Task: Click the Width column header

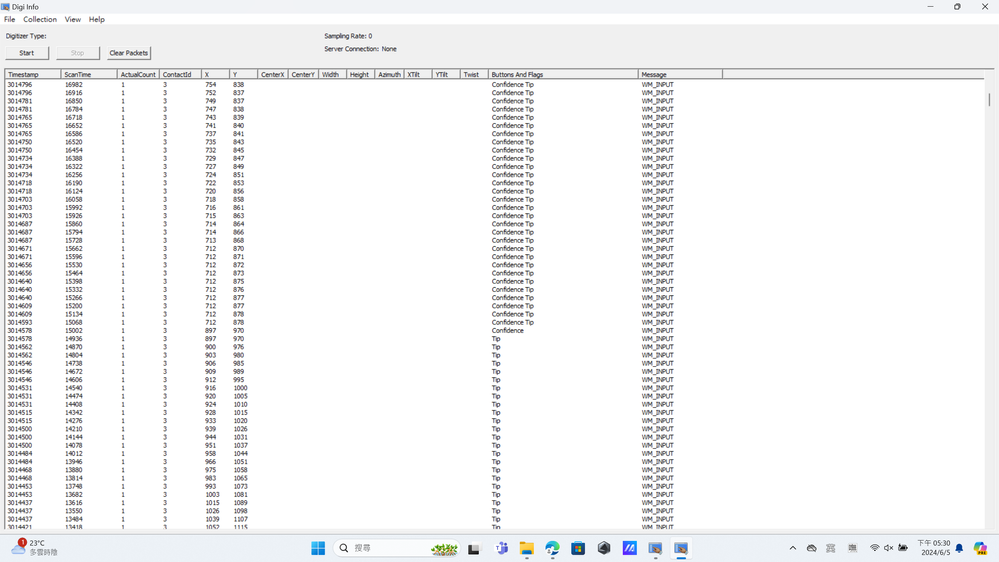Action: click(333, 75)
